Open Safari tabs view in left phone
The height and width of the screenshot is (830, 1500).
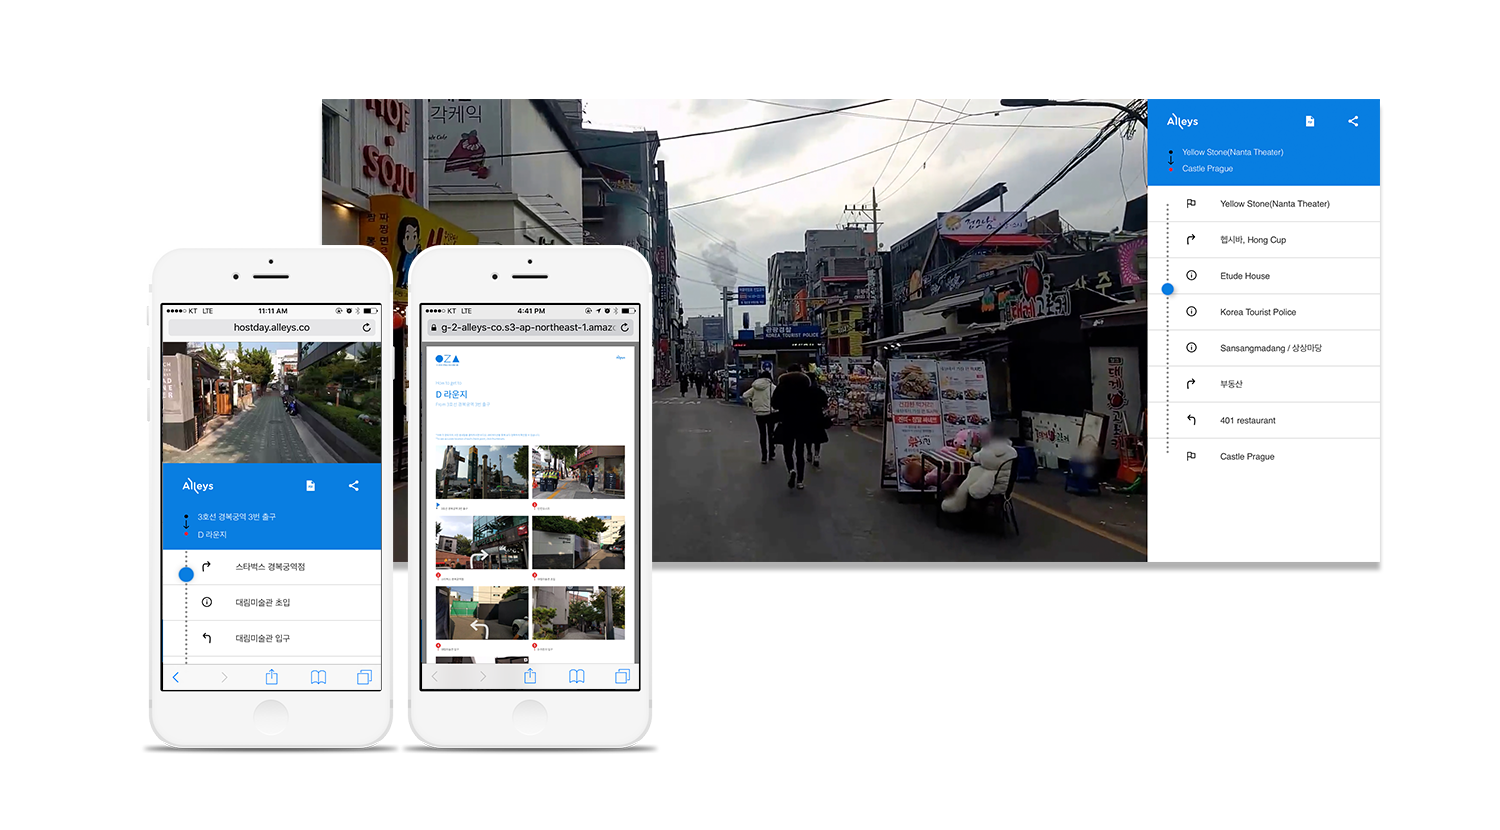pos(364,677)
